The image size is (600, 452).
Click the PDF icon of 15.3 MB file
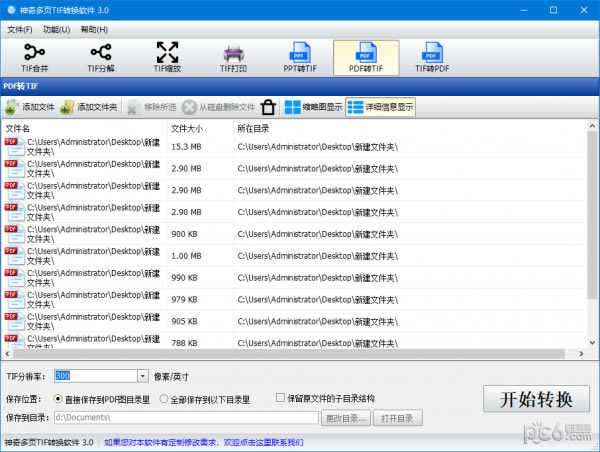click(x=14, y=147)
